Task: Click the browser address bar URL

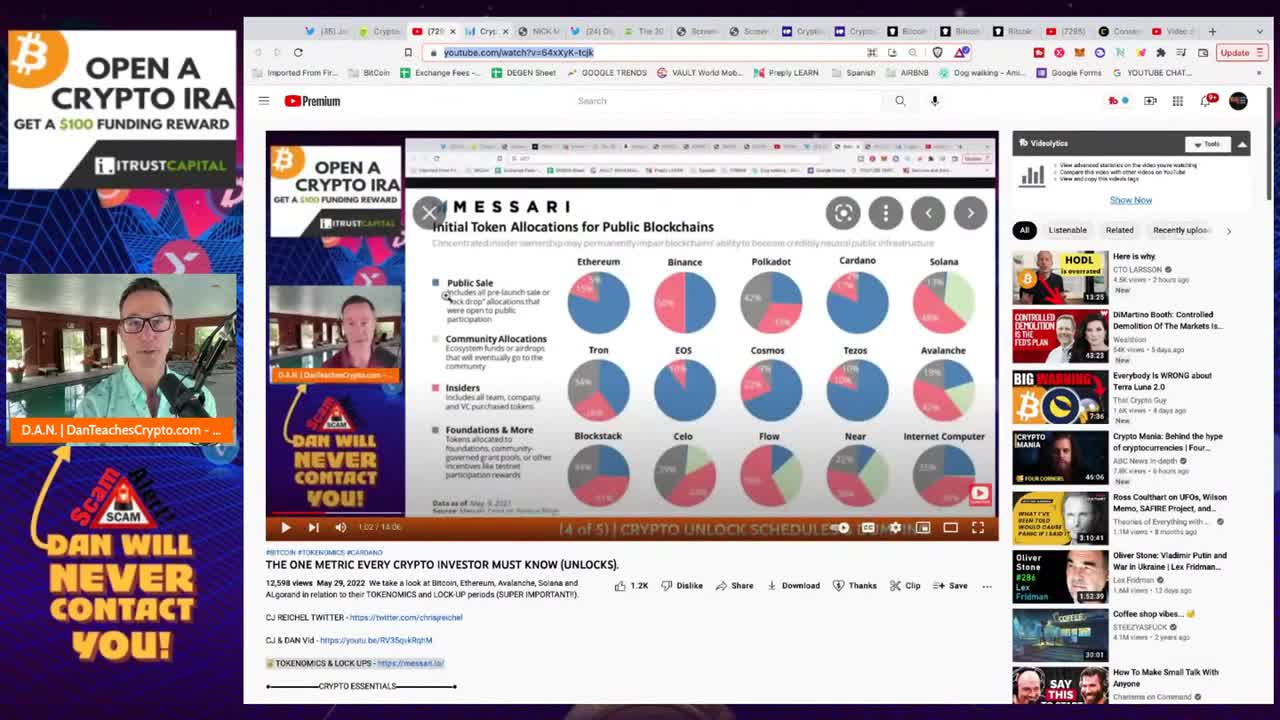Action: coord(518,52)
